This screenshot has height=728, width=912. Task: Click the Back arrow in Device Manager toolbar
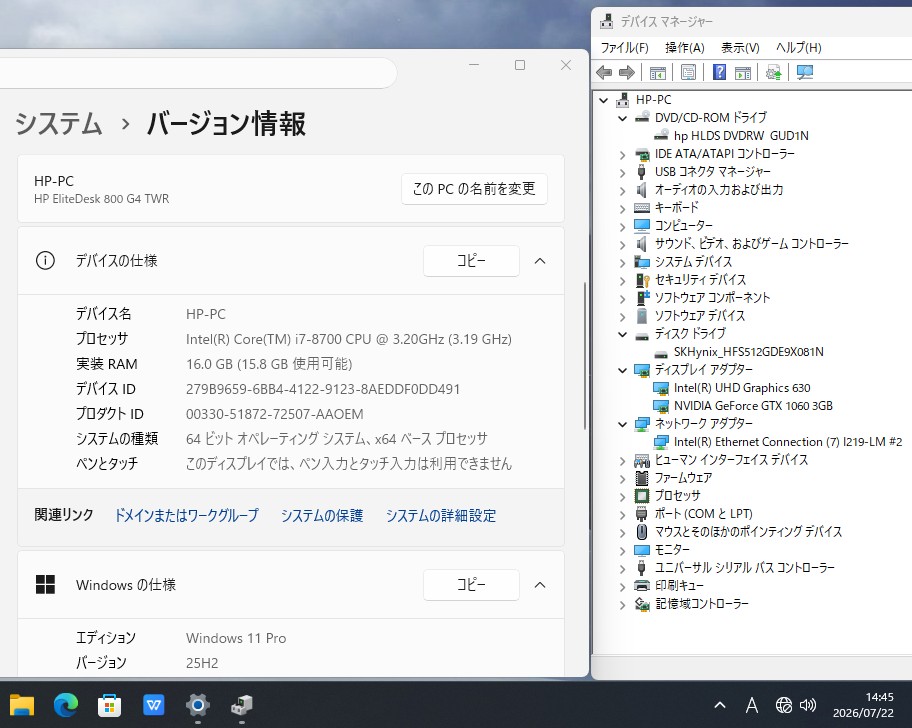[604, 73]
